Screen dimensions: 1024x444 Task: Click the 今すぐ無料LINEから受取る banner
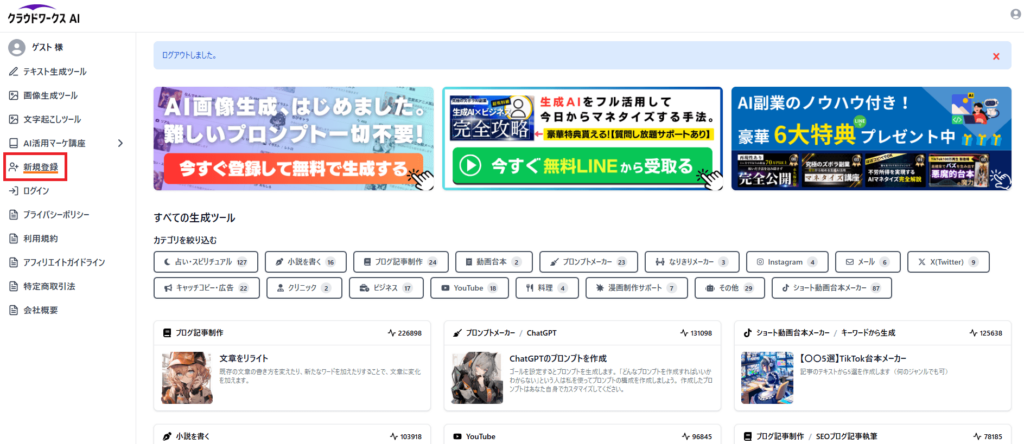pos(583,138)
